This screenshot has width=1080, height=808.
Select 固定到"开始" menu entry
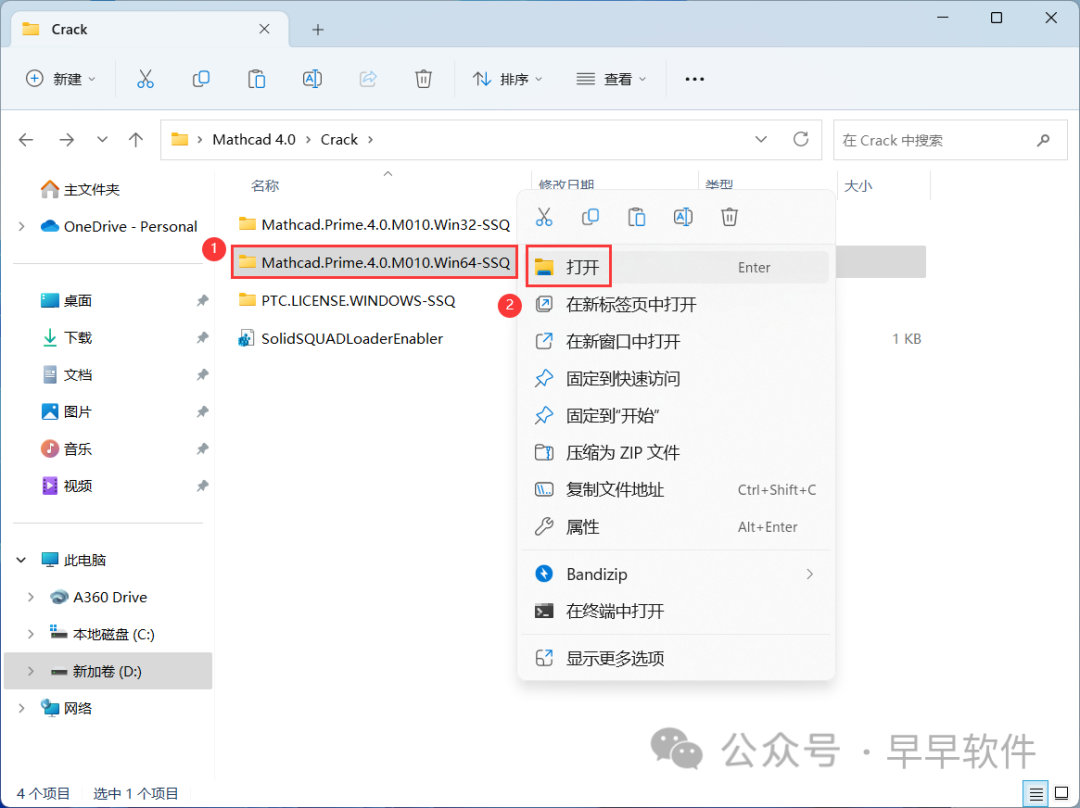click(676, 416)
